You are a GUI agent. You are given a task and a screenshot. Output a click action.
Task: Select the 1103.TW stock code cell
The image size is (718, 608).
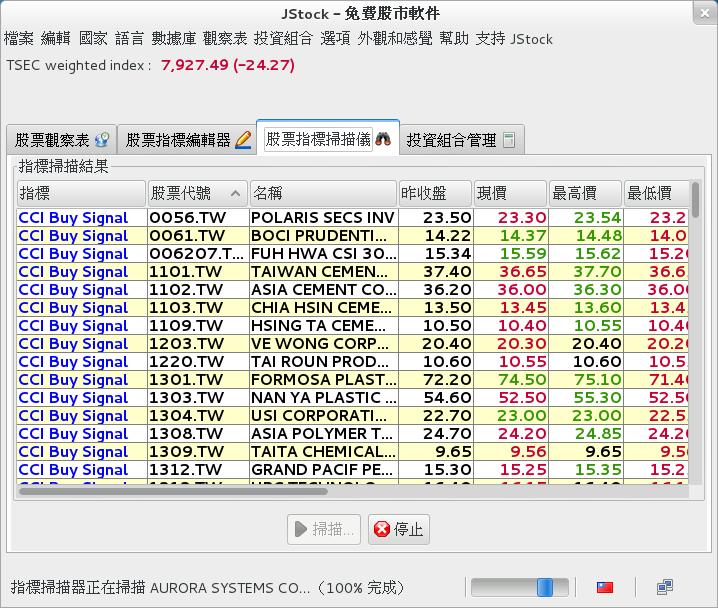[x=198, y=308]
